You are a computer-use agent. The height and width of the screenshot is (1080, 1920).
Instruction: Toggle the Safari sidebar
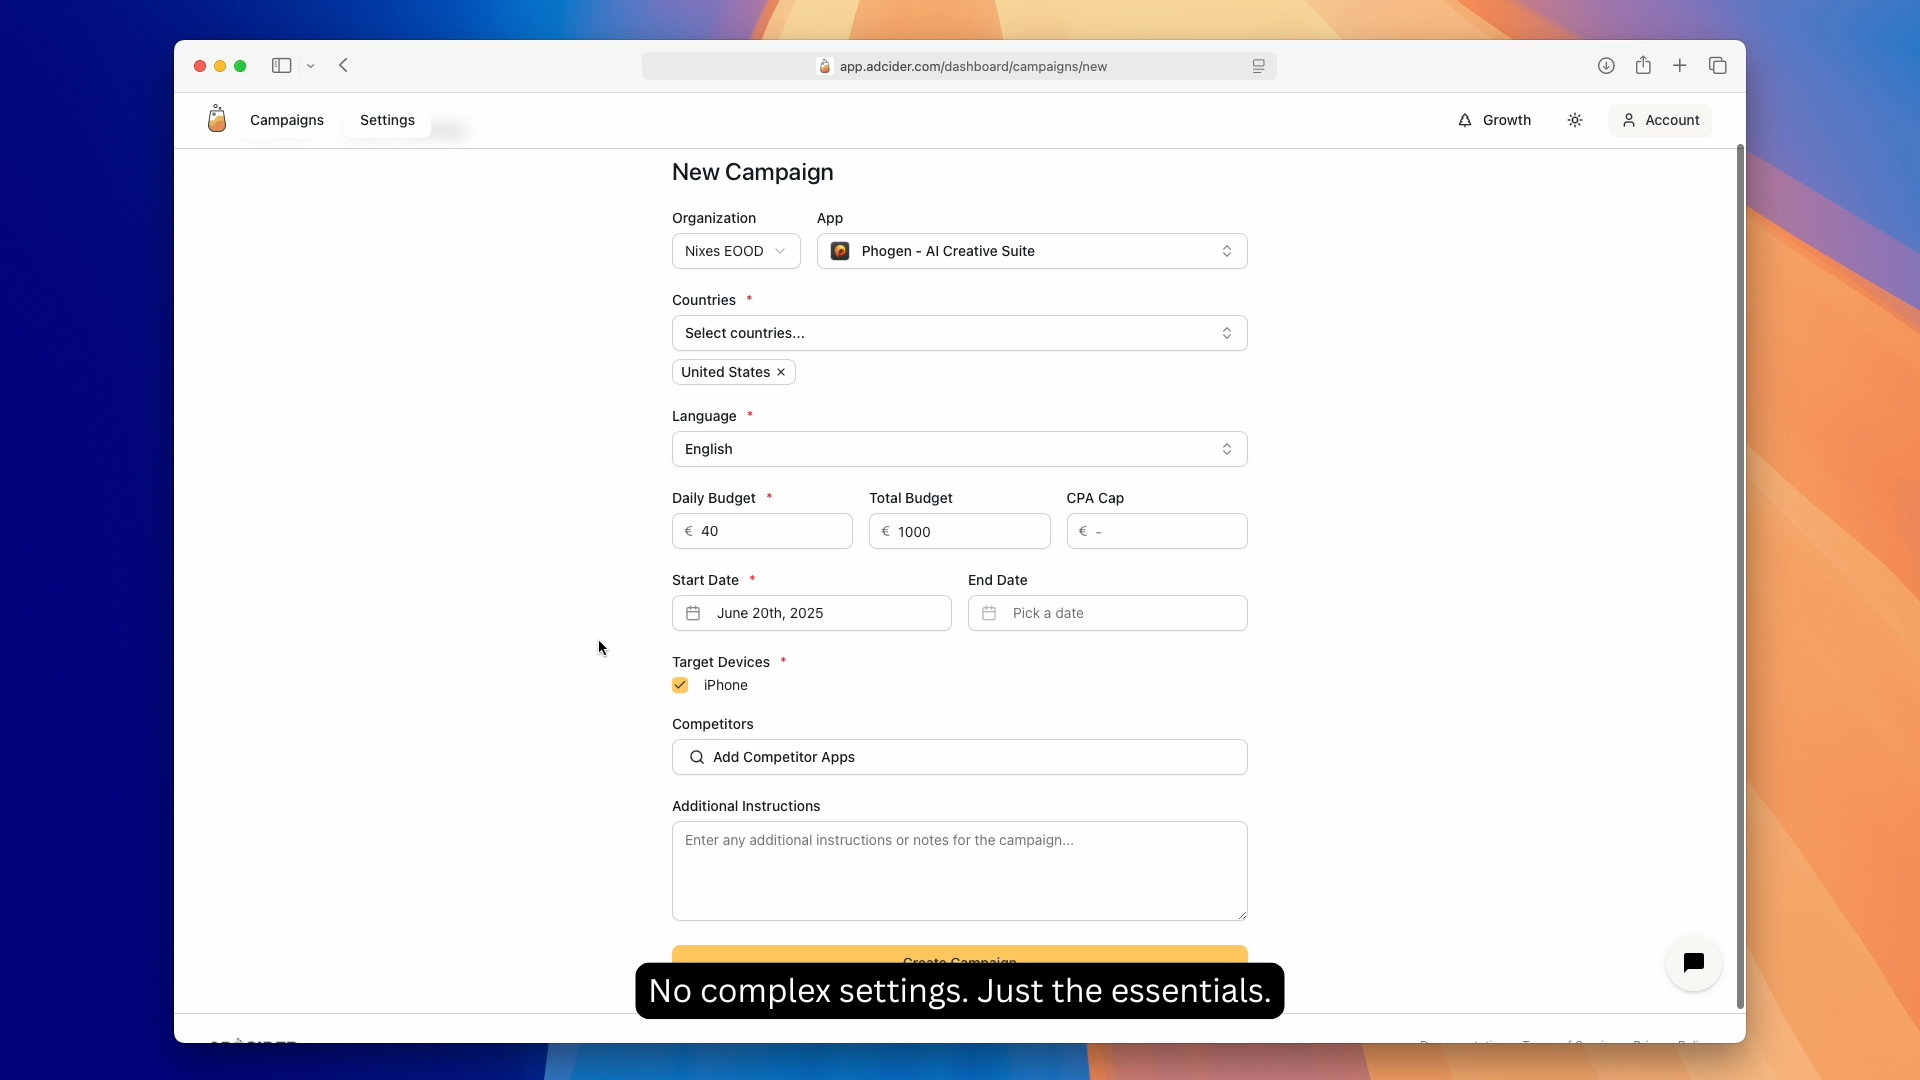281,66
